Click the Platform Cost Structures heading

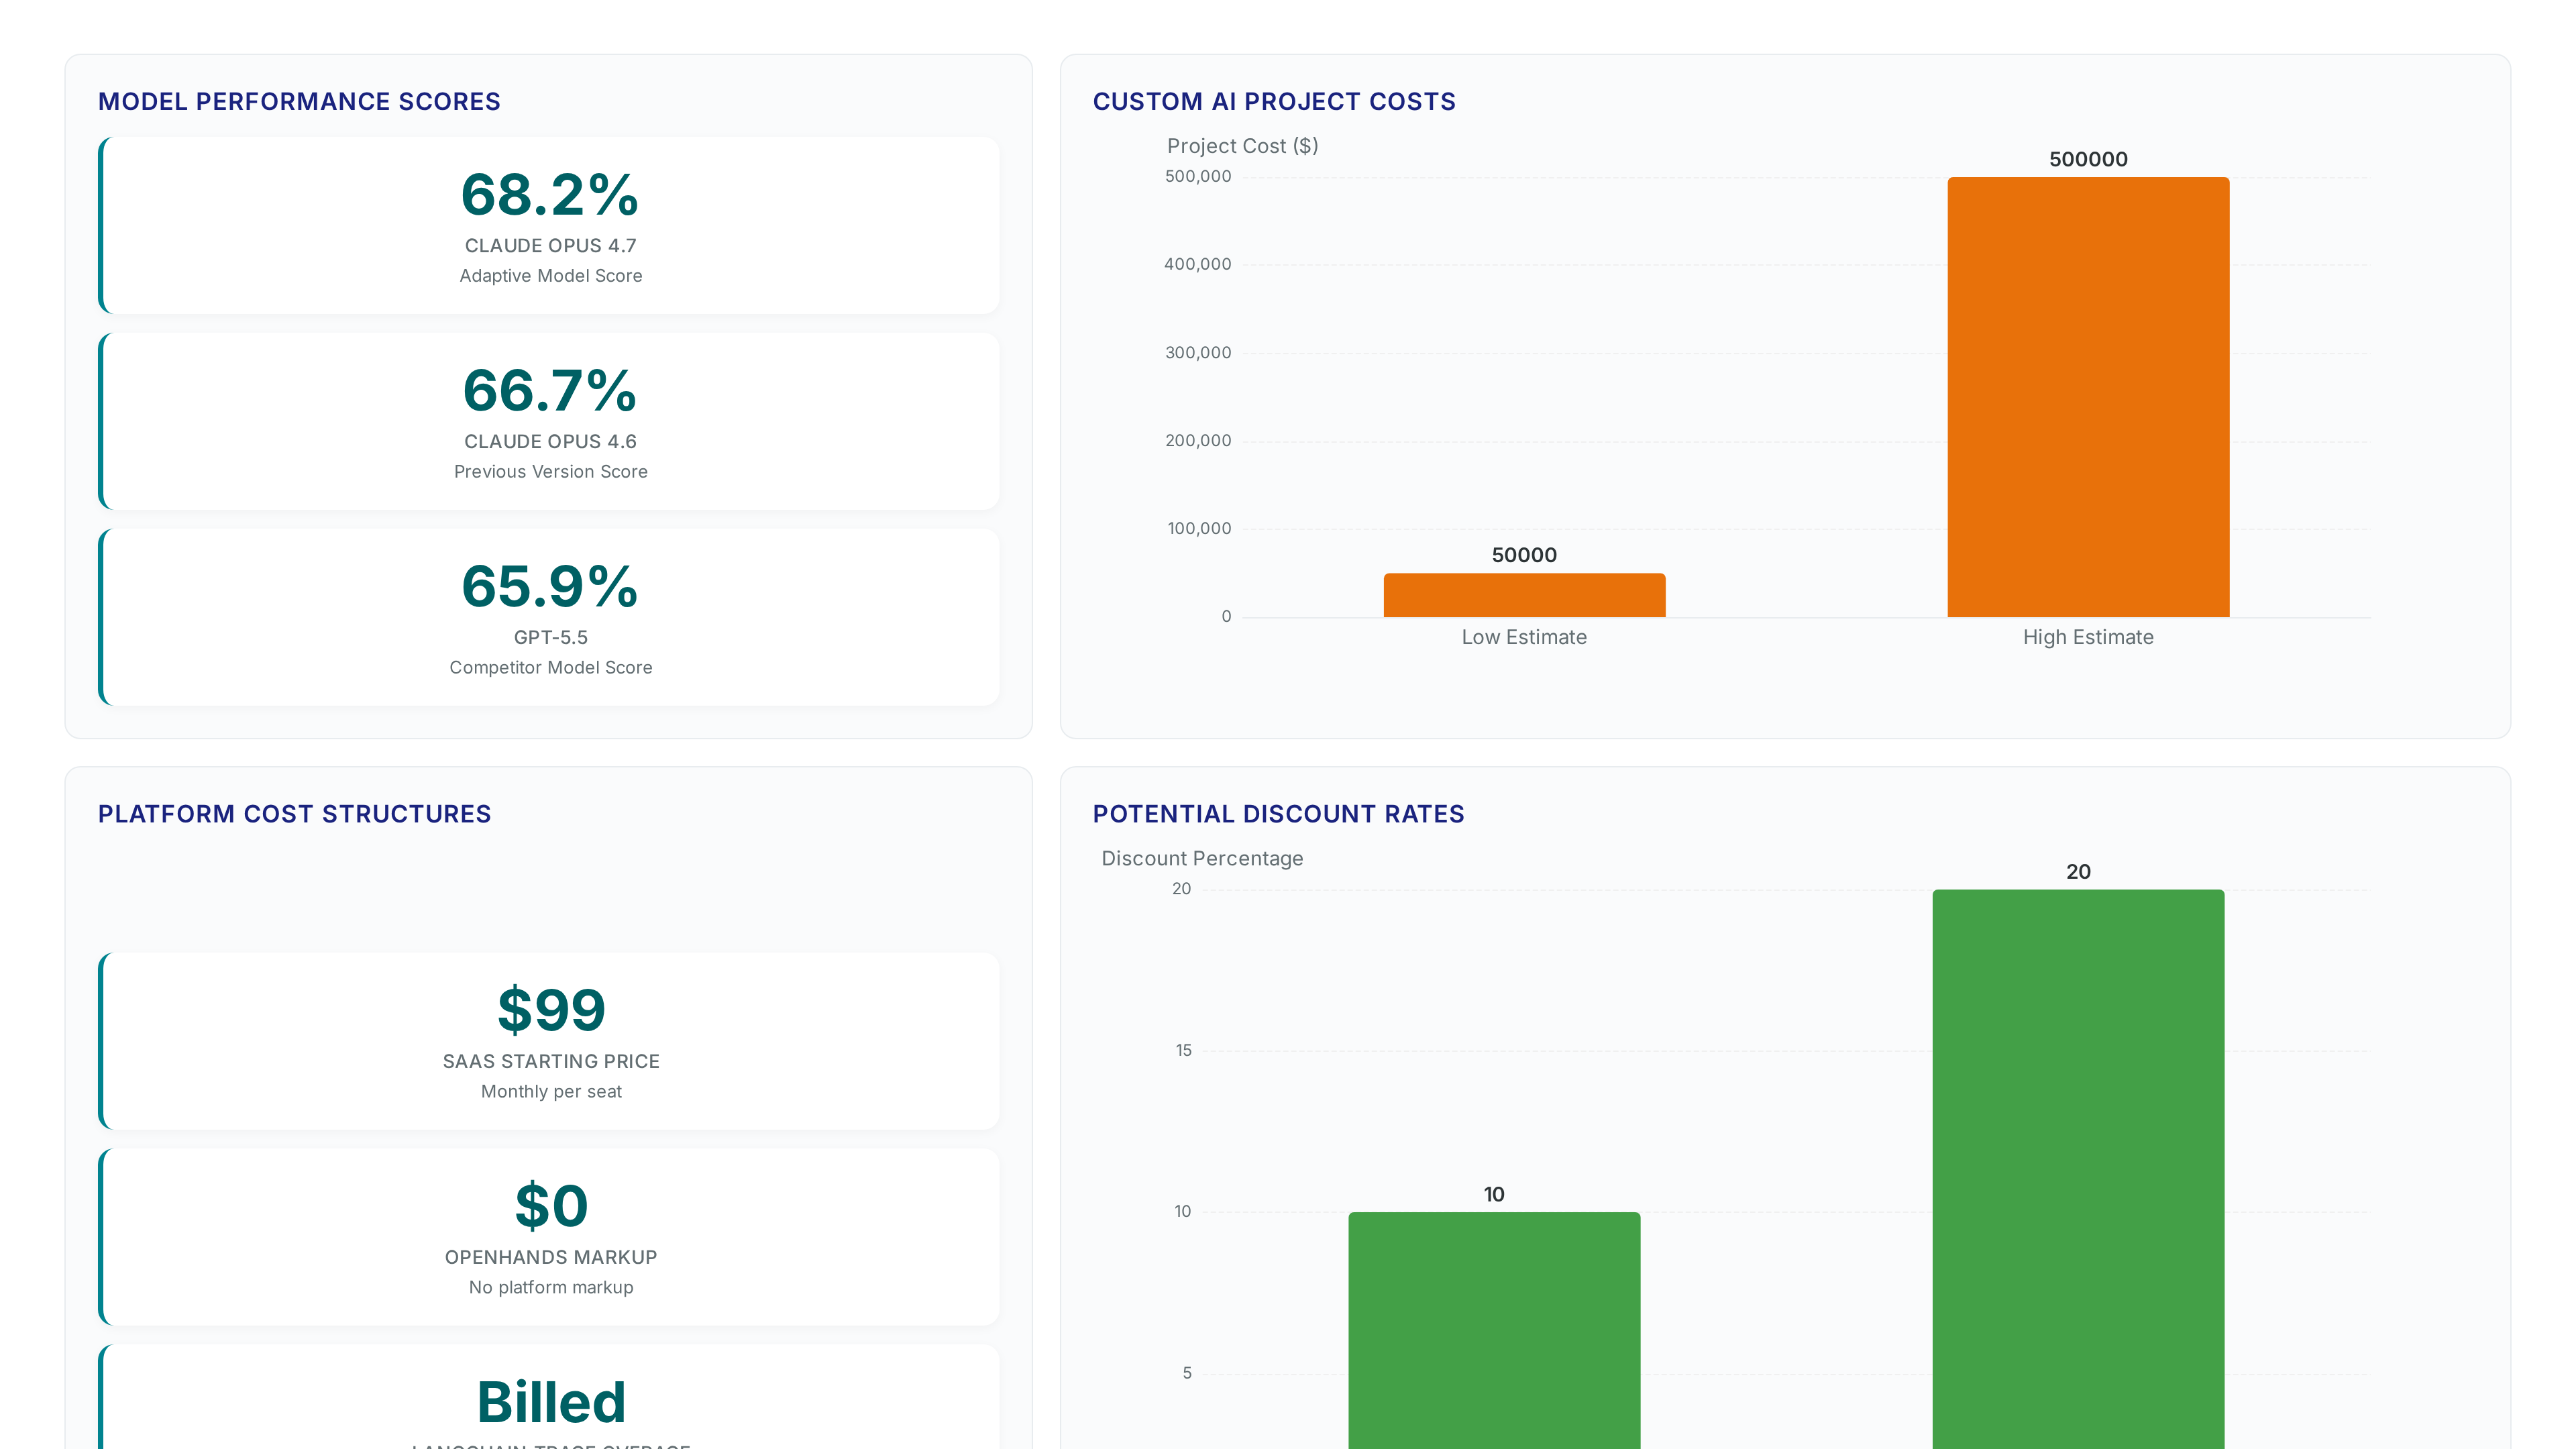tap(294, 814)
